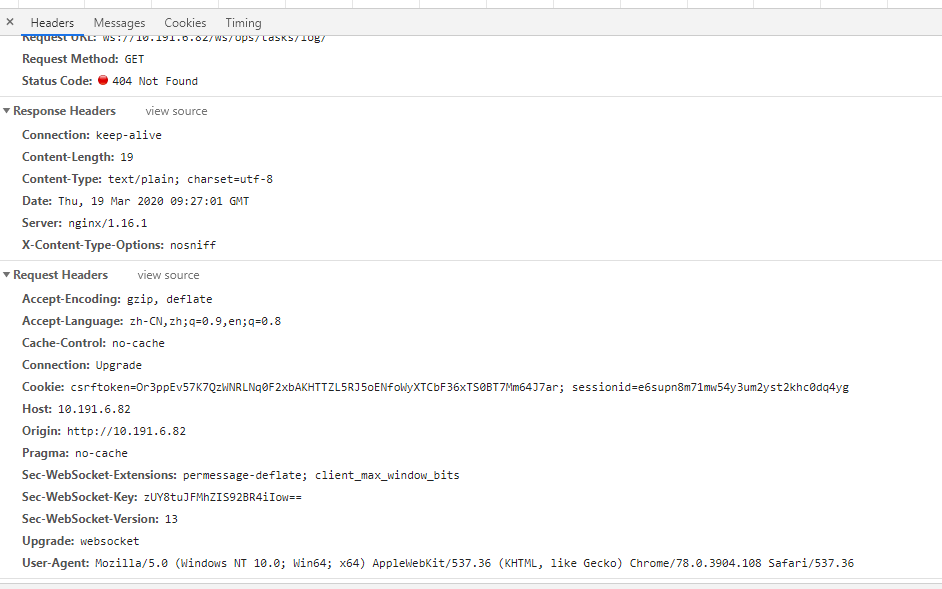Click the red 404 status indicator

(103, 80)
